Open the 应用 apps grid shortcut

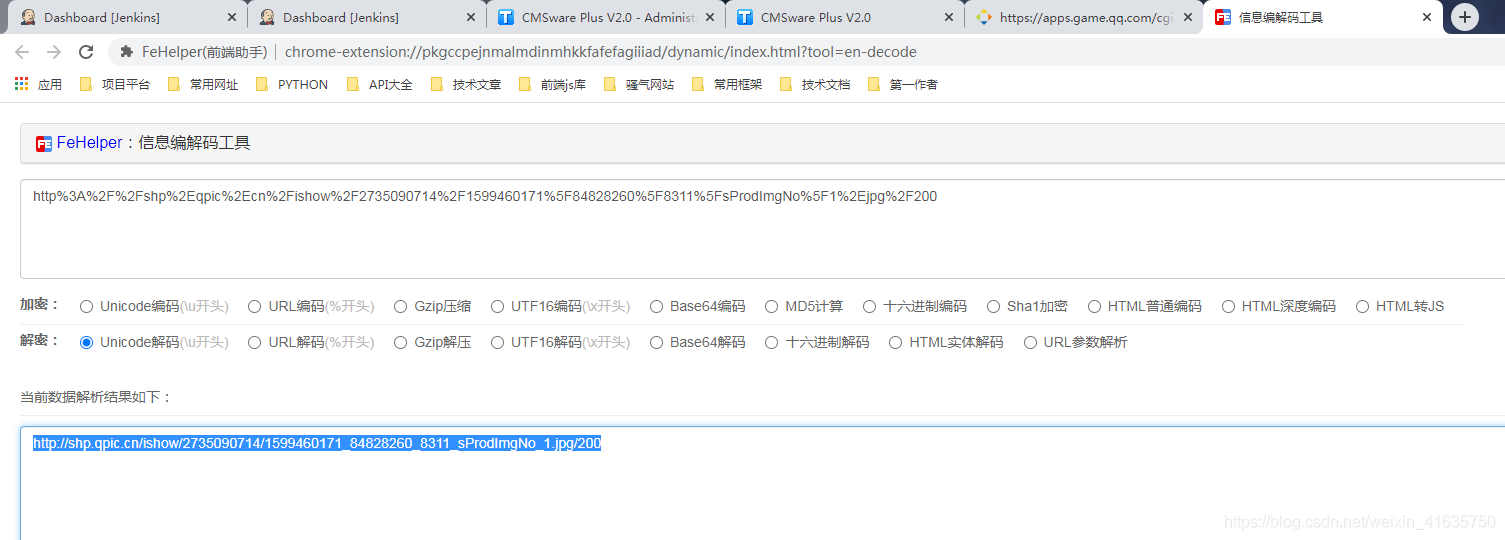[x=38, y=85]
